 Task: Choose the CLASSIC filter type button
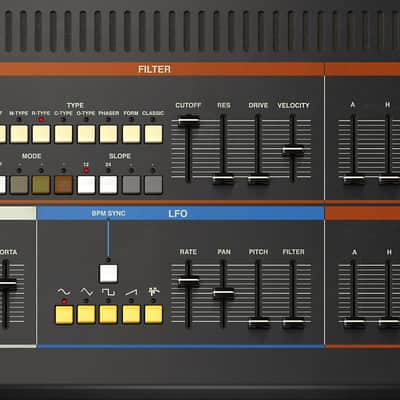[154, 134]
